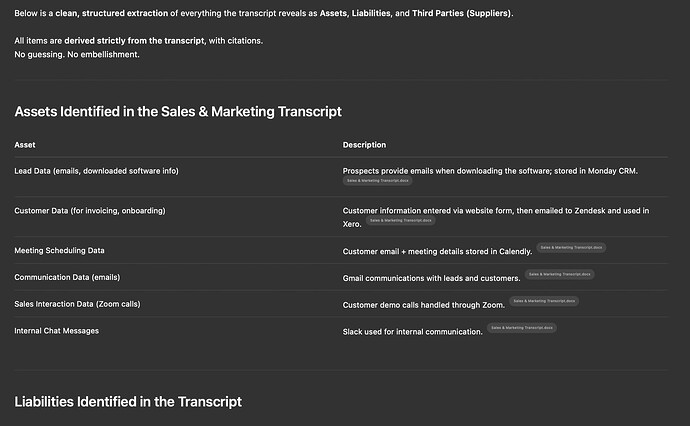Image resolution: width=690 pixels, height=426 pixels.
Task: Click the 'derived strictly from the transcript' line
Action: point(139,40)
